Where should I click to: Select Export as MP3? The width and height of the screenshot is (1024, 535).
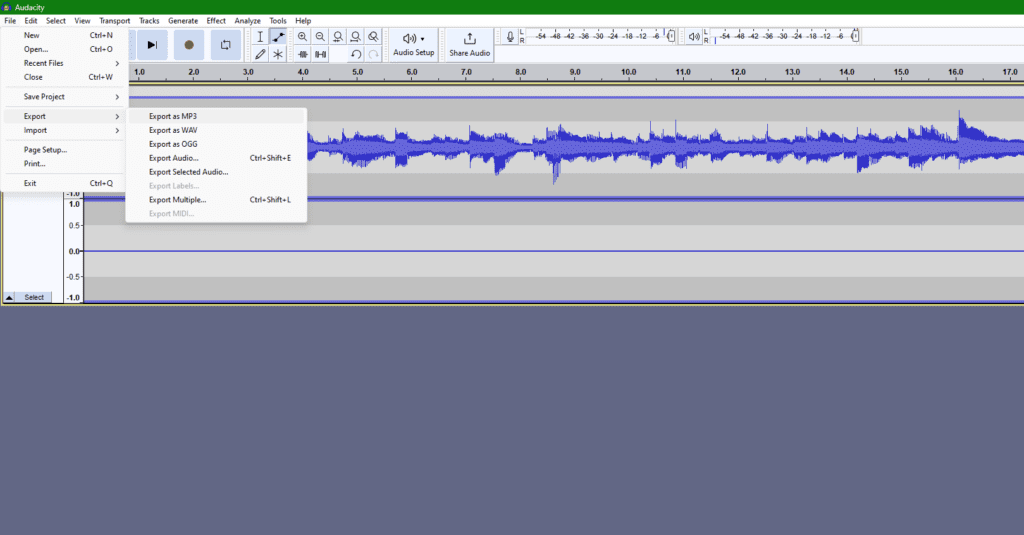tap(216, 116)
